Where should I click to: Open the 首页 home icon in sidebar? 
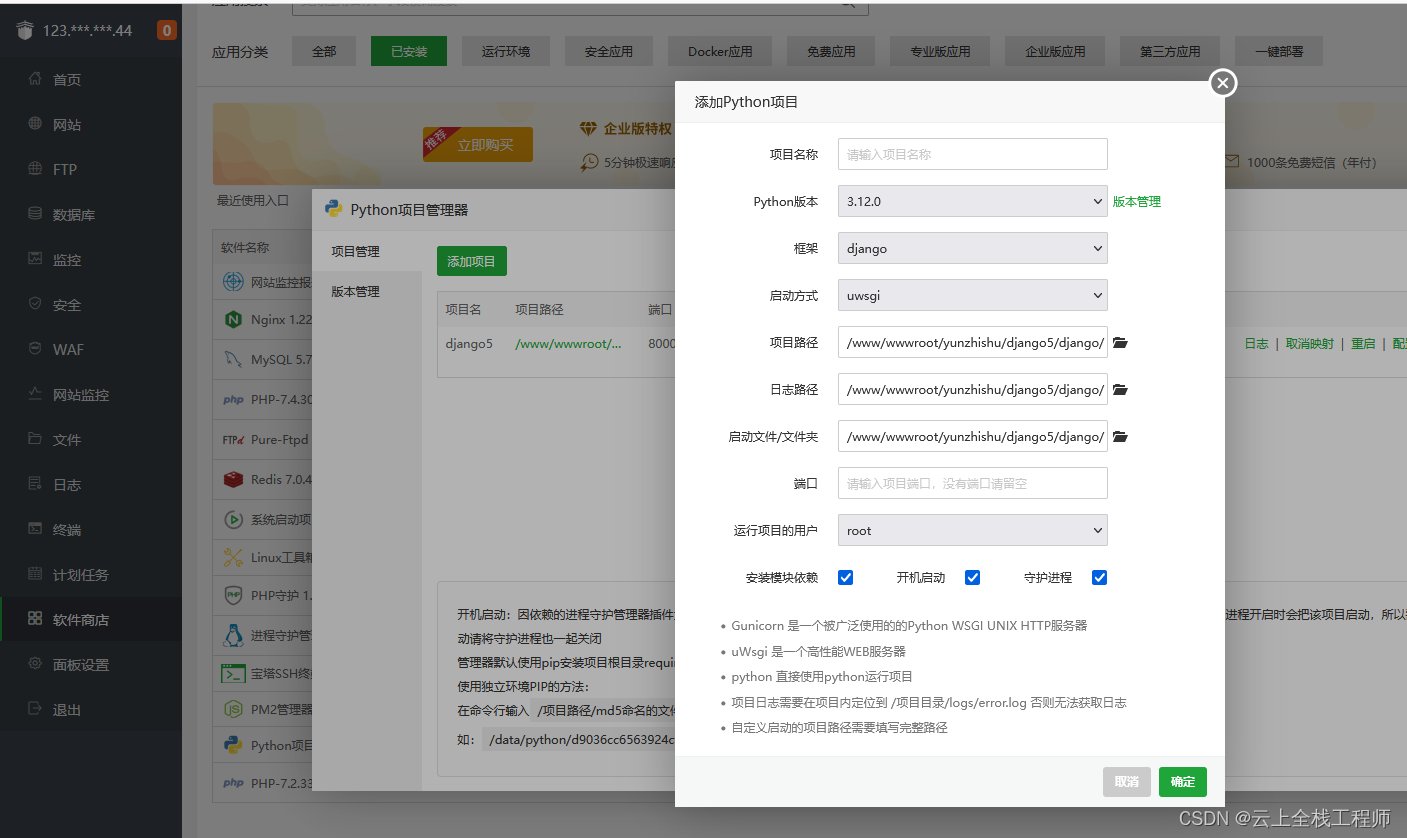click(35, 79)
